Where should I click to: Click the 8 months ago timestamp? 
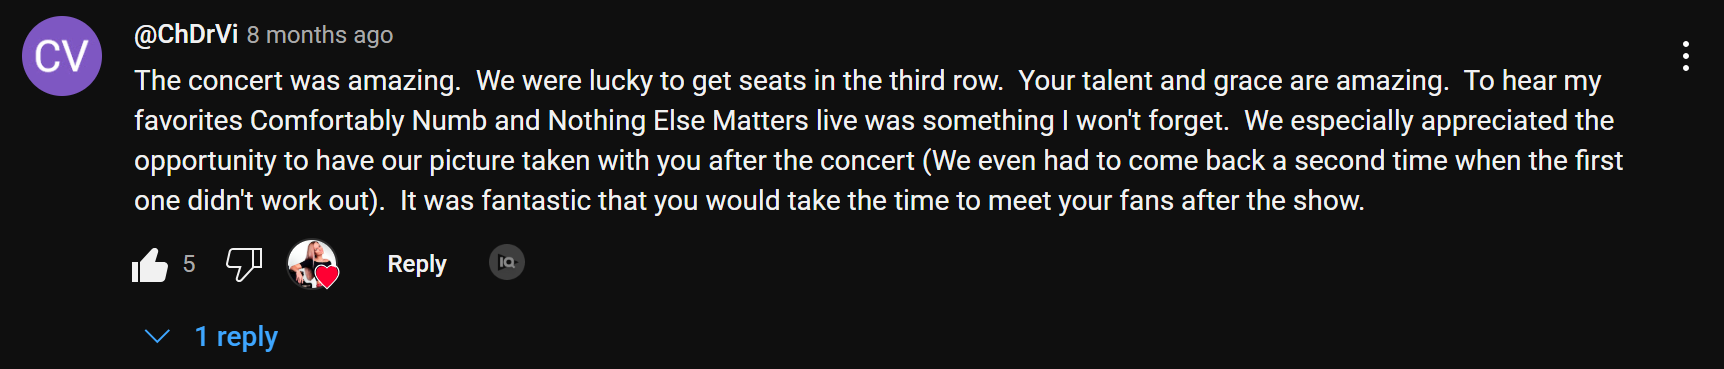pyautogui.click(x=320, y=35)
